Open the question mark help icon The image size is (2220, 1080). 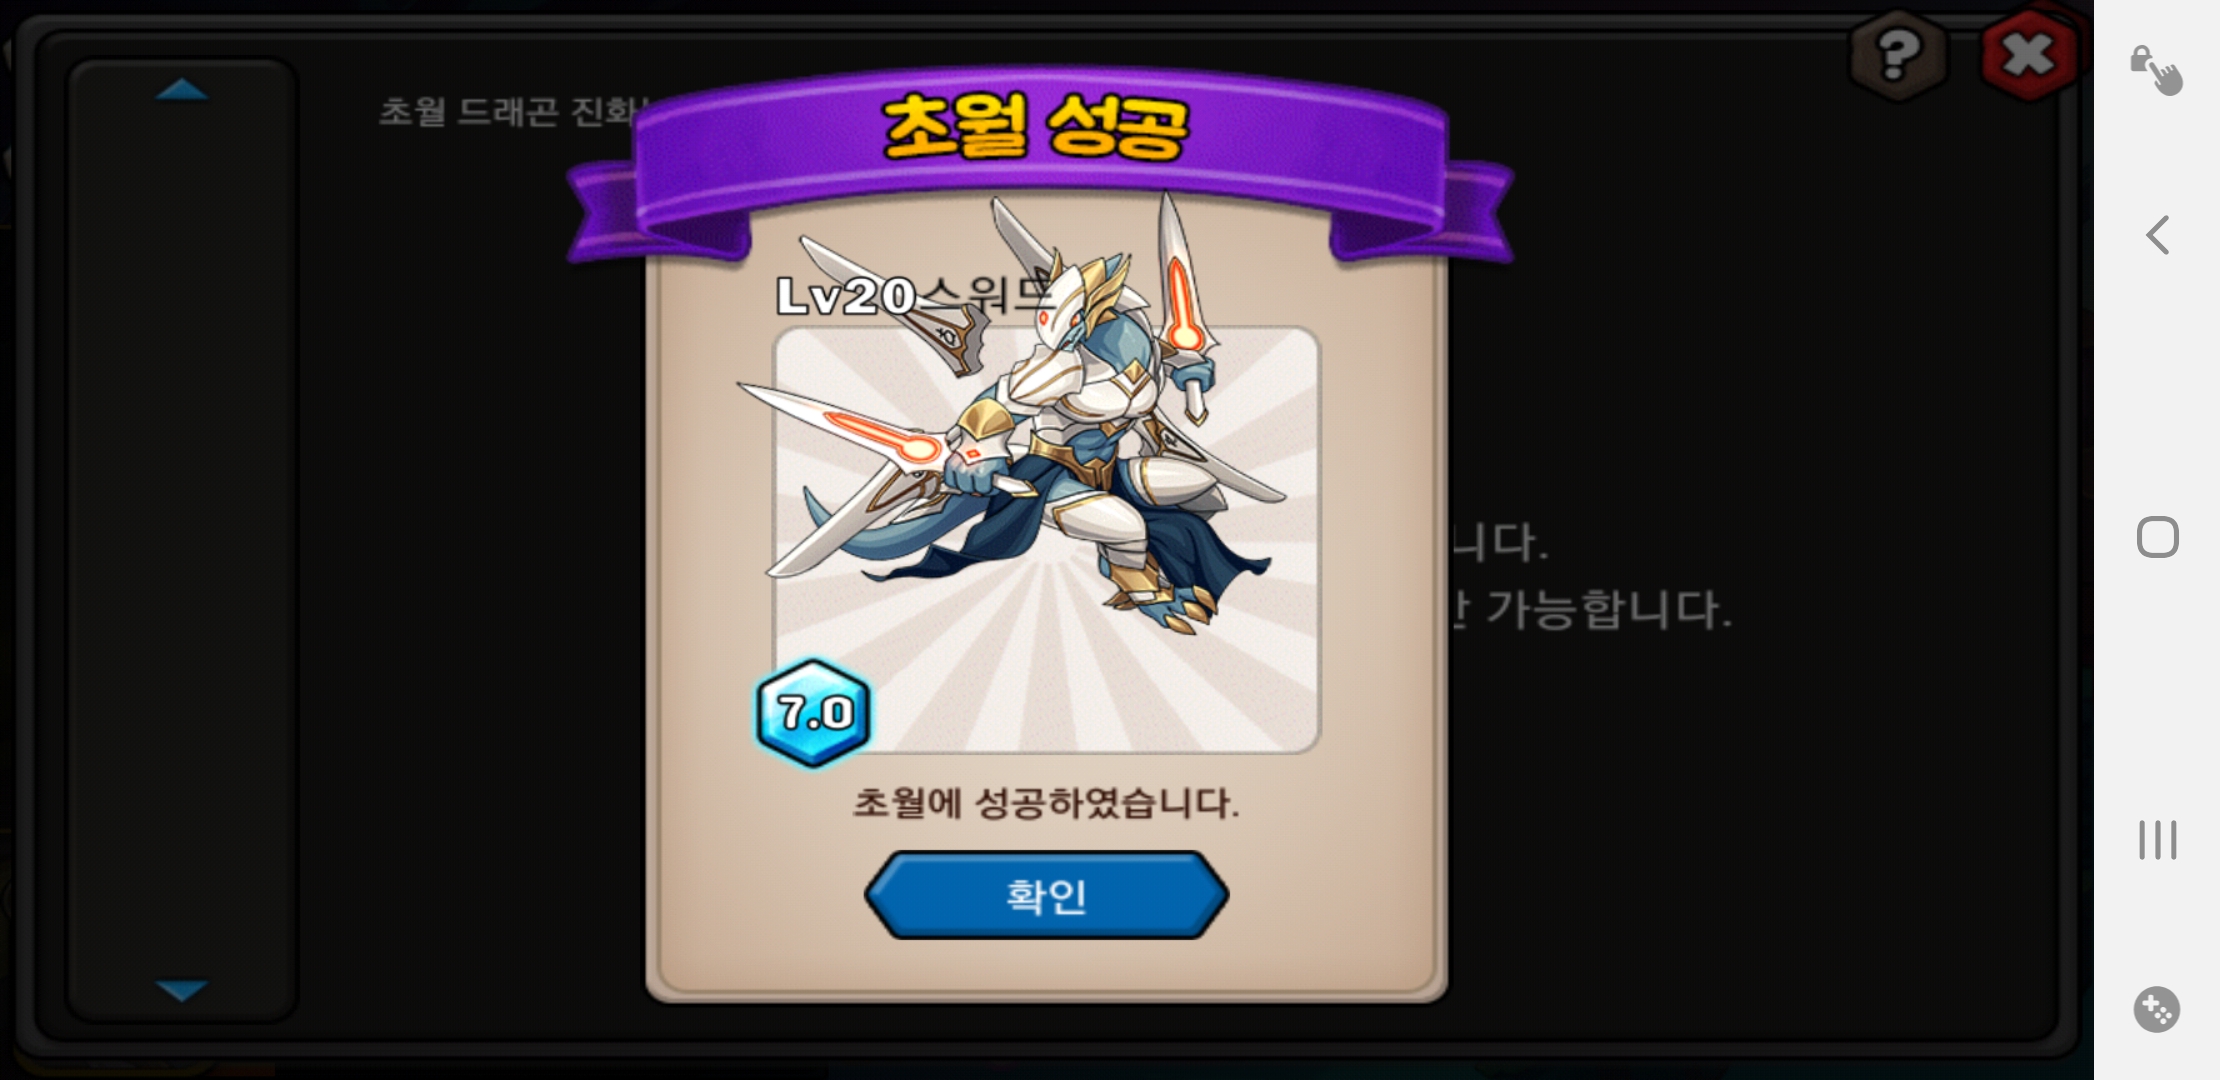point(1898,54)
